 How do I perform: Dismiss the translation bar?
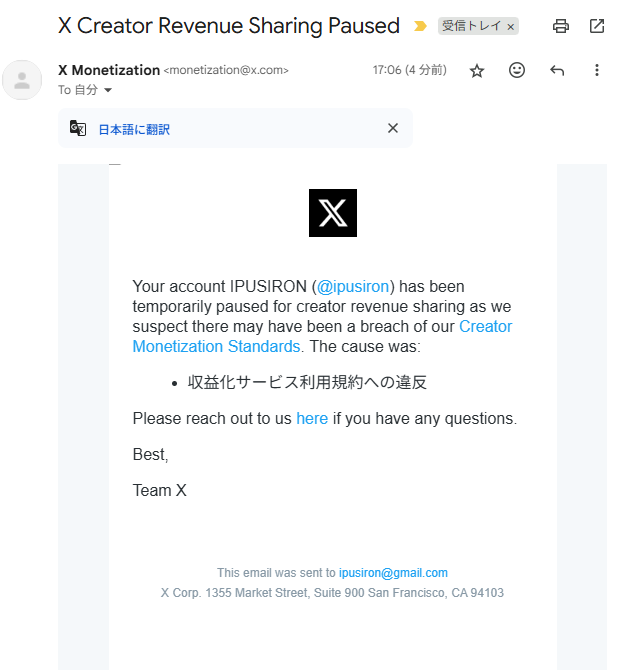(x=393, y=128)
